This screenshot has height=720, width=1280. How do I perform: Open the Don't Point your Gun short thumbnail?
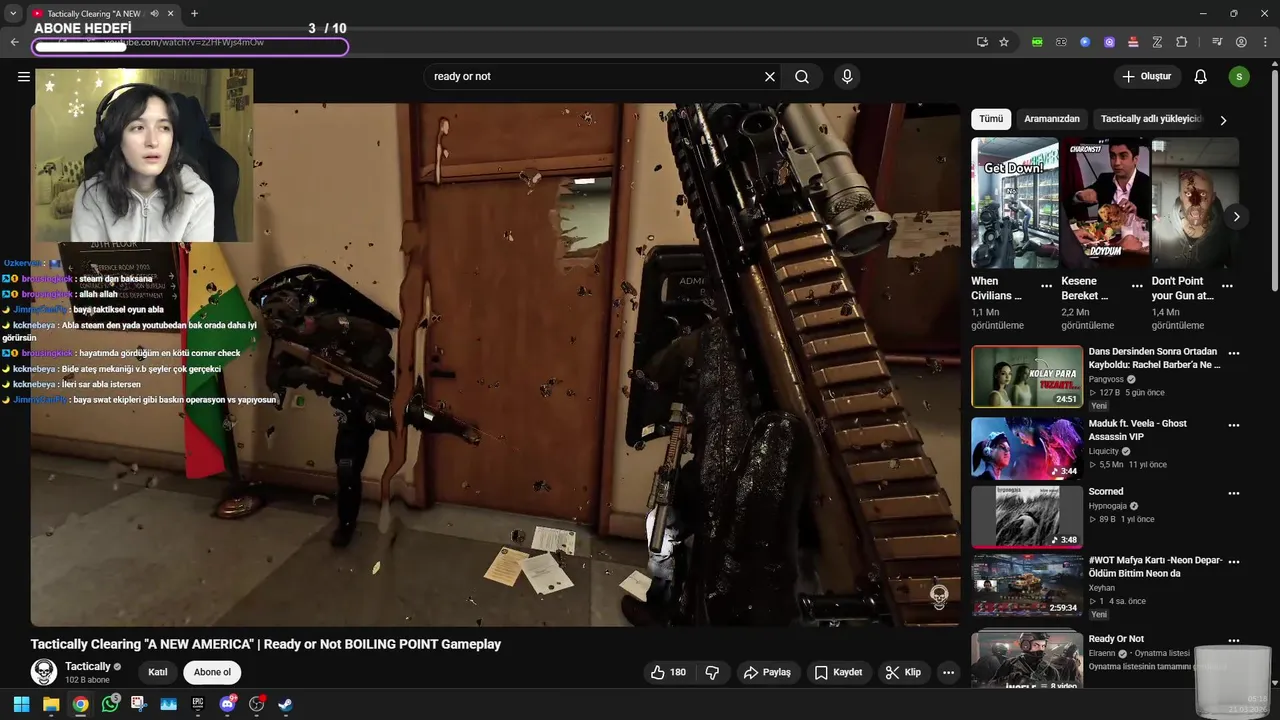coord(1195,203)
